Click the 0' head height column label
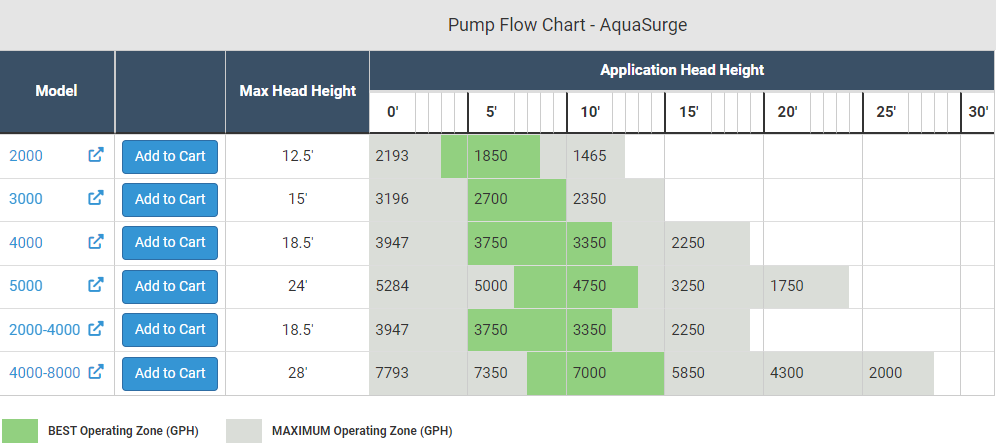Viewport: 996px width, 447px height. click(393, 112)
